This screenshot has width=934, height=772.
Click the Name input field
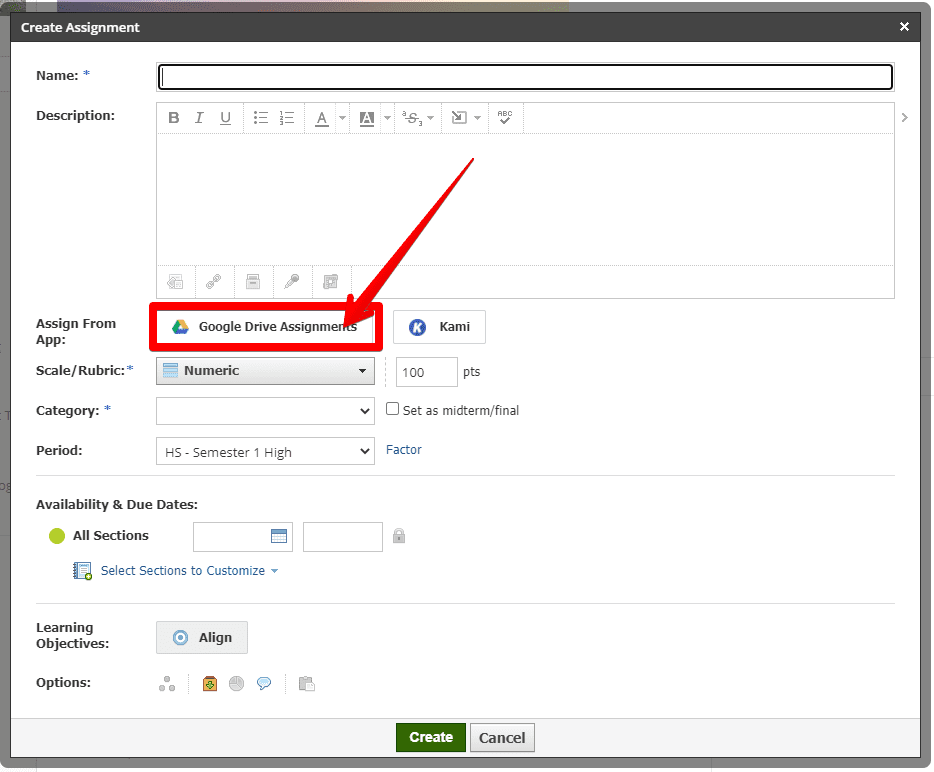pos(525,77)
